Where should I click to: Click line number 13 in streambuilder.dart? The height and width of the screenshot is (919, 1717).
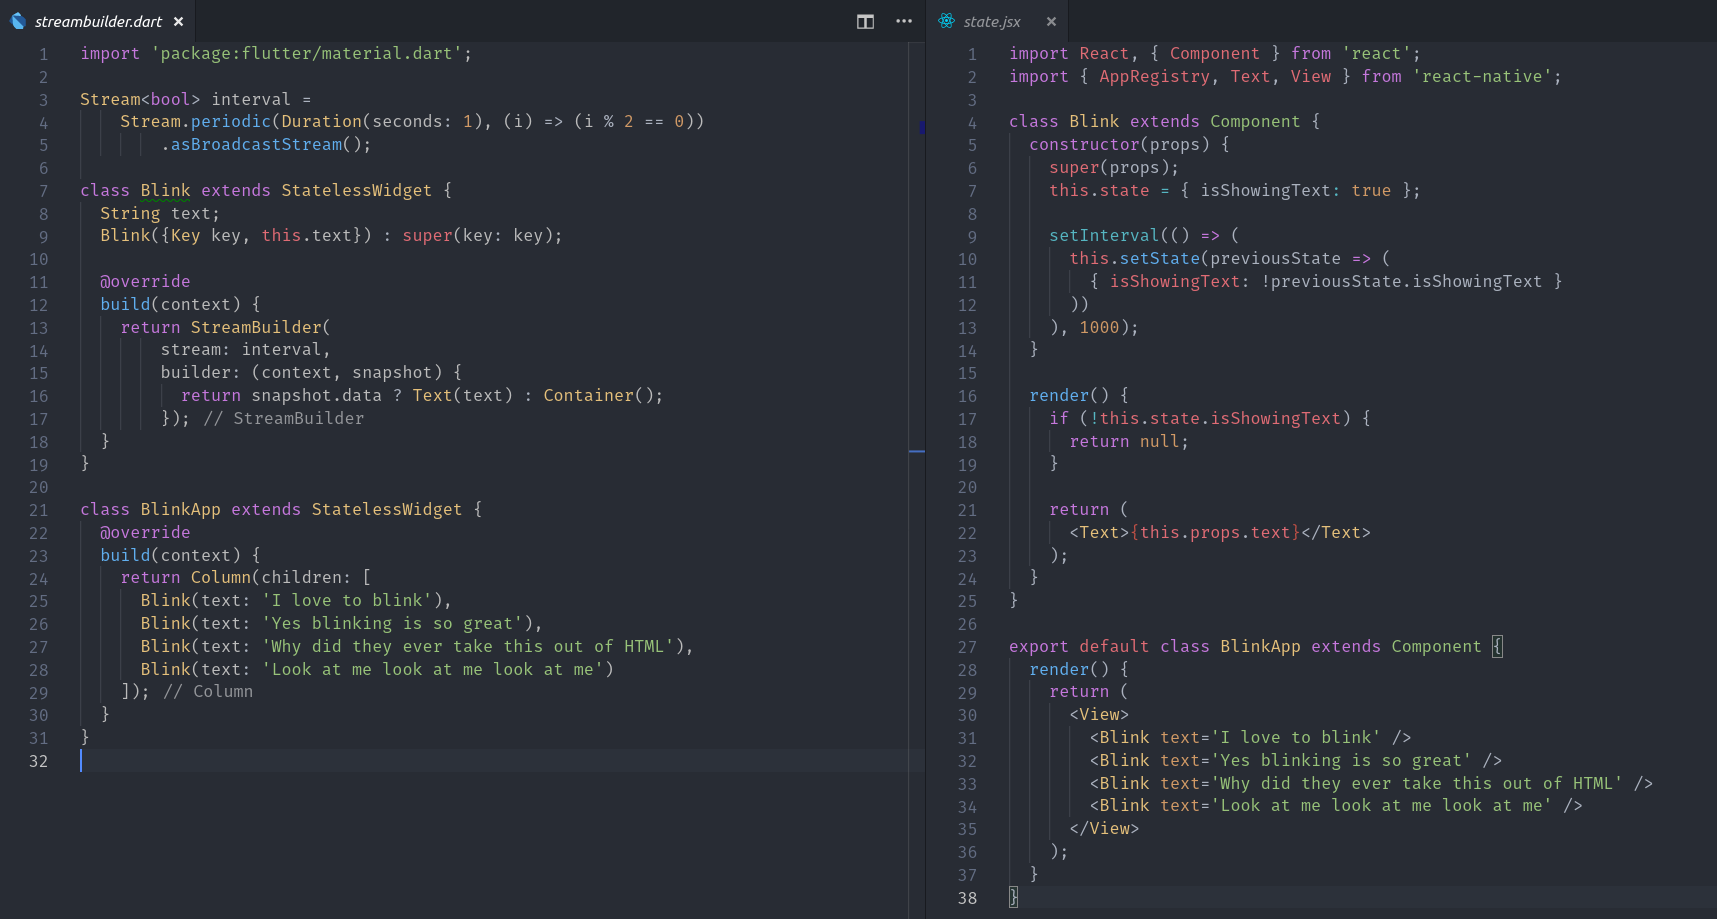point(38,327)
